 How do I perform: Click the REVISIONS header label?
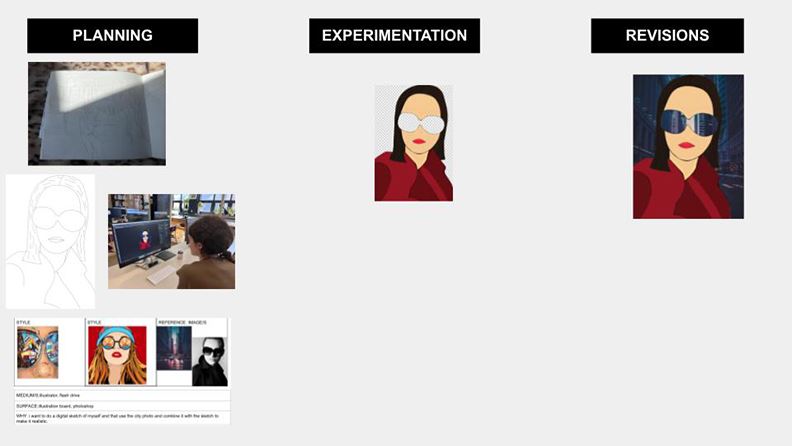667,36
